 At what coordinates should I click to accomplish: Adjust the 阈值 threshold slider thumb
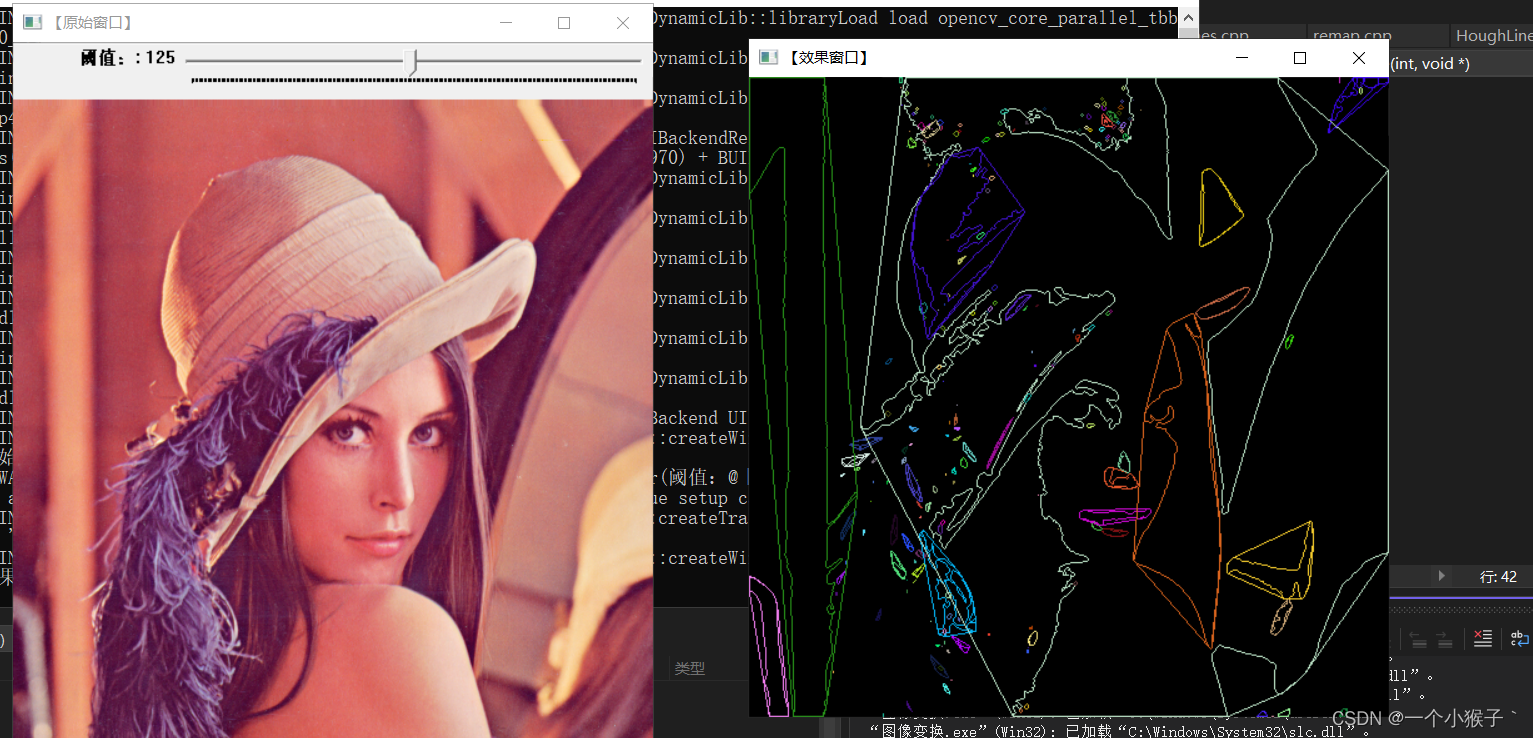pyautogui.click(x=410, y=62)
